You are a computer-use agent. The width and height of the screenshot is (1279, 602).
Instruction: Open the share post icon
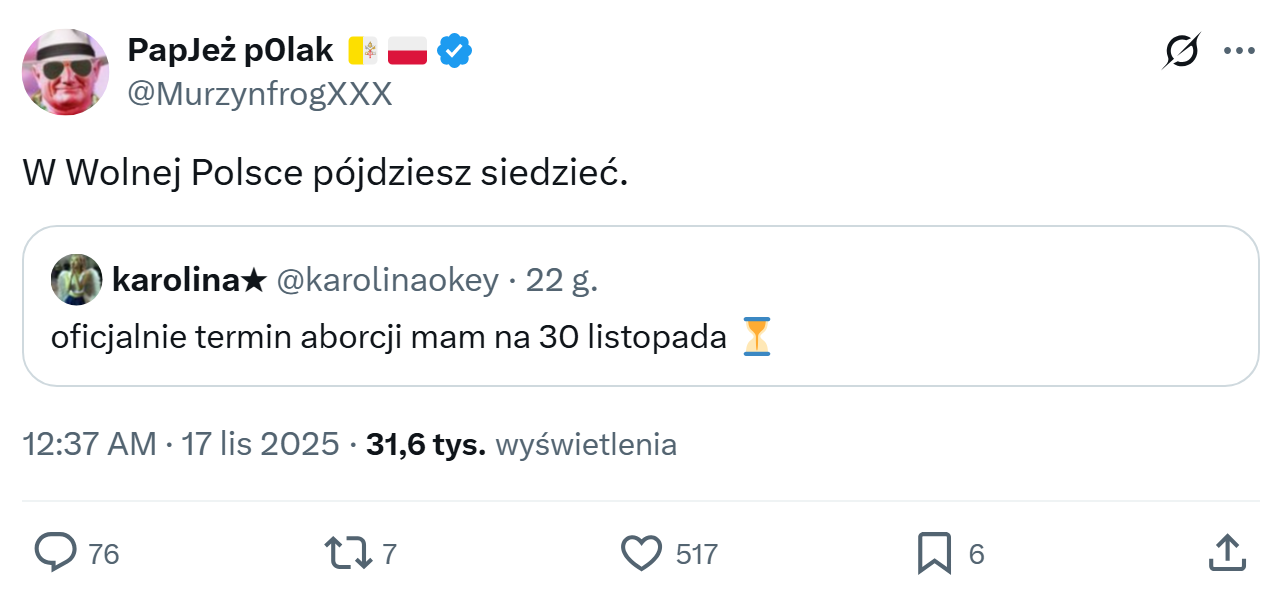[x=1226, y=552]
